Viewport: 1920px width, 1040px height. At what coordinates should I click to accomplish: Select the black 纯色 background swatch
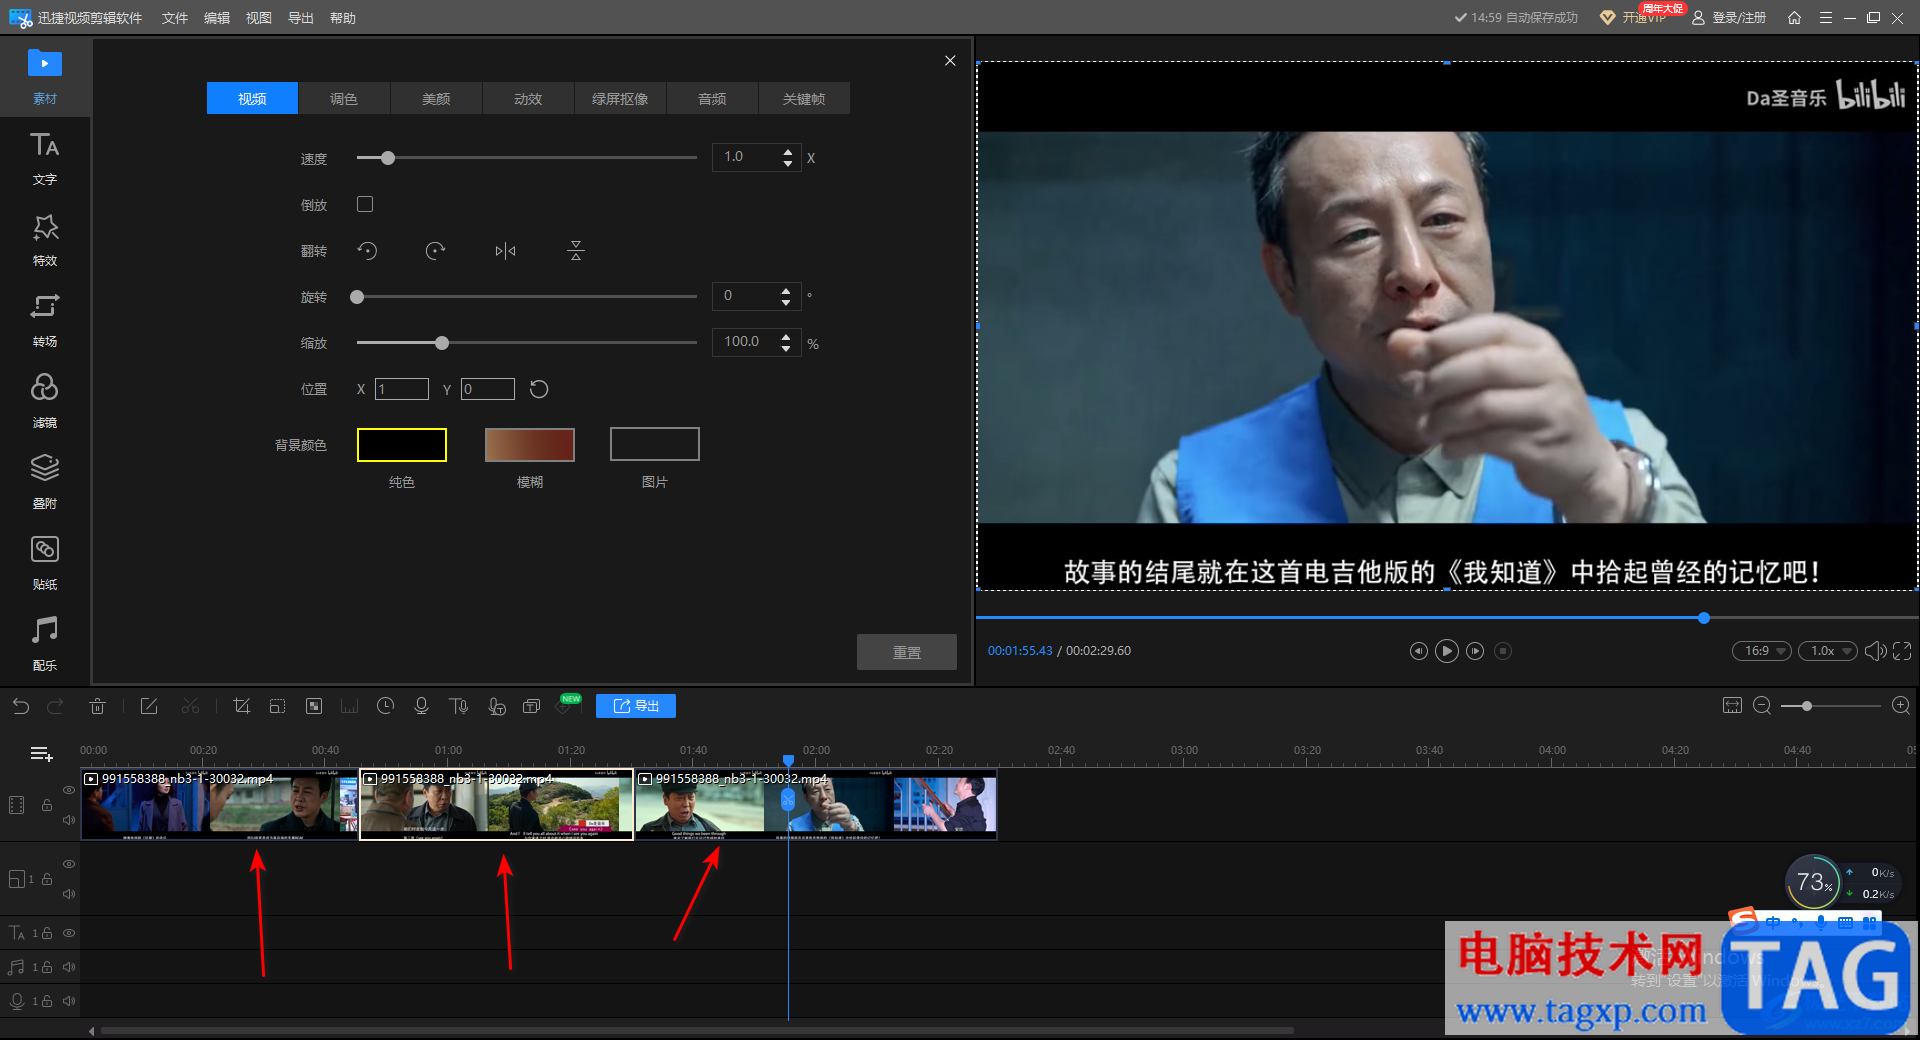pos(402,445)
